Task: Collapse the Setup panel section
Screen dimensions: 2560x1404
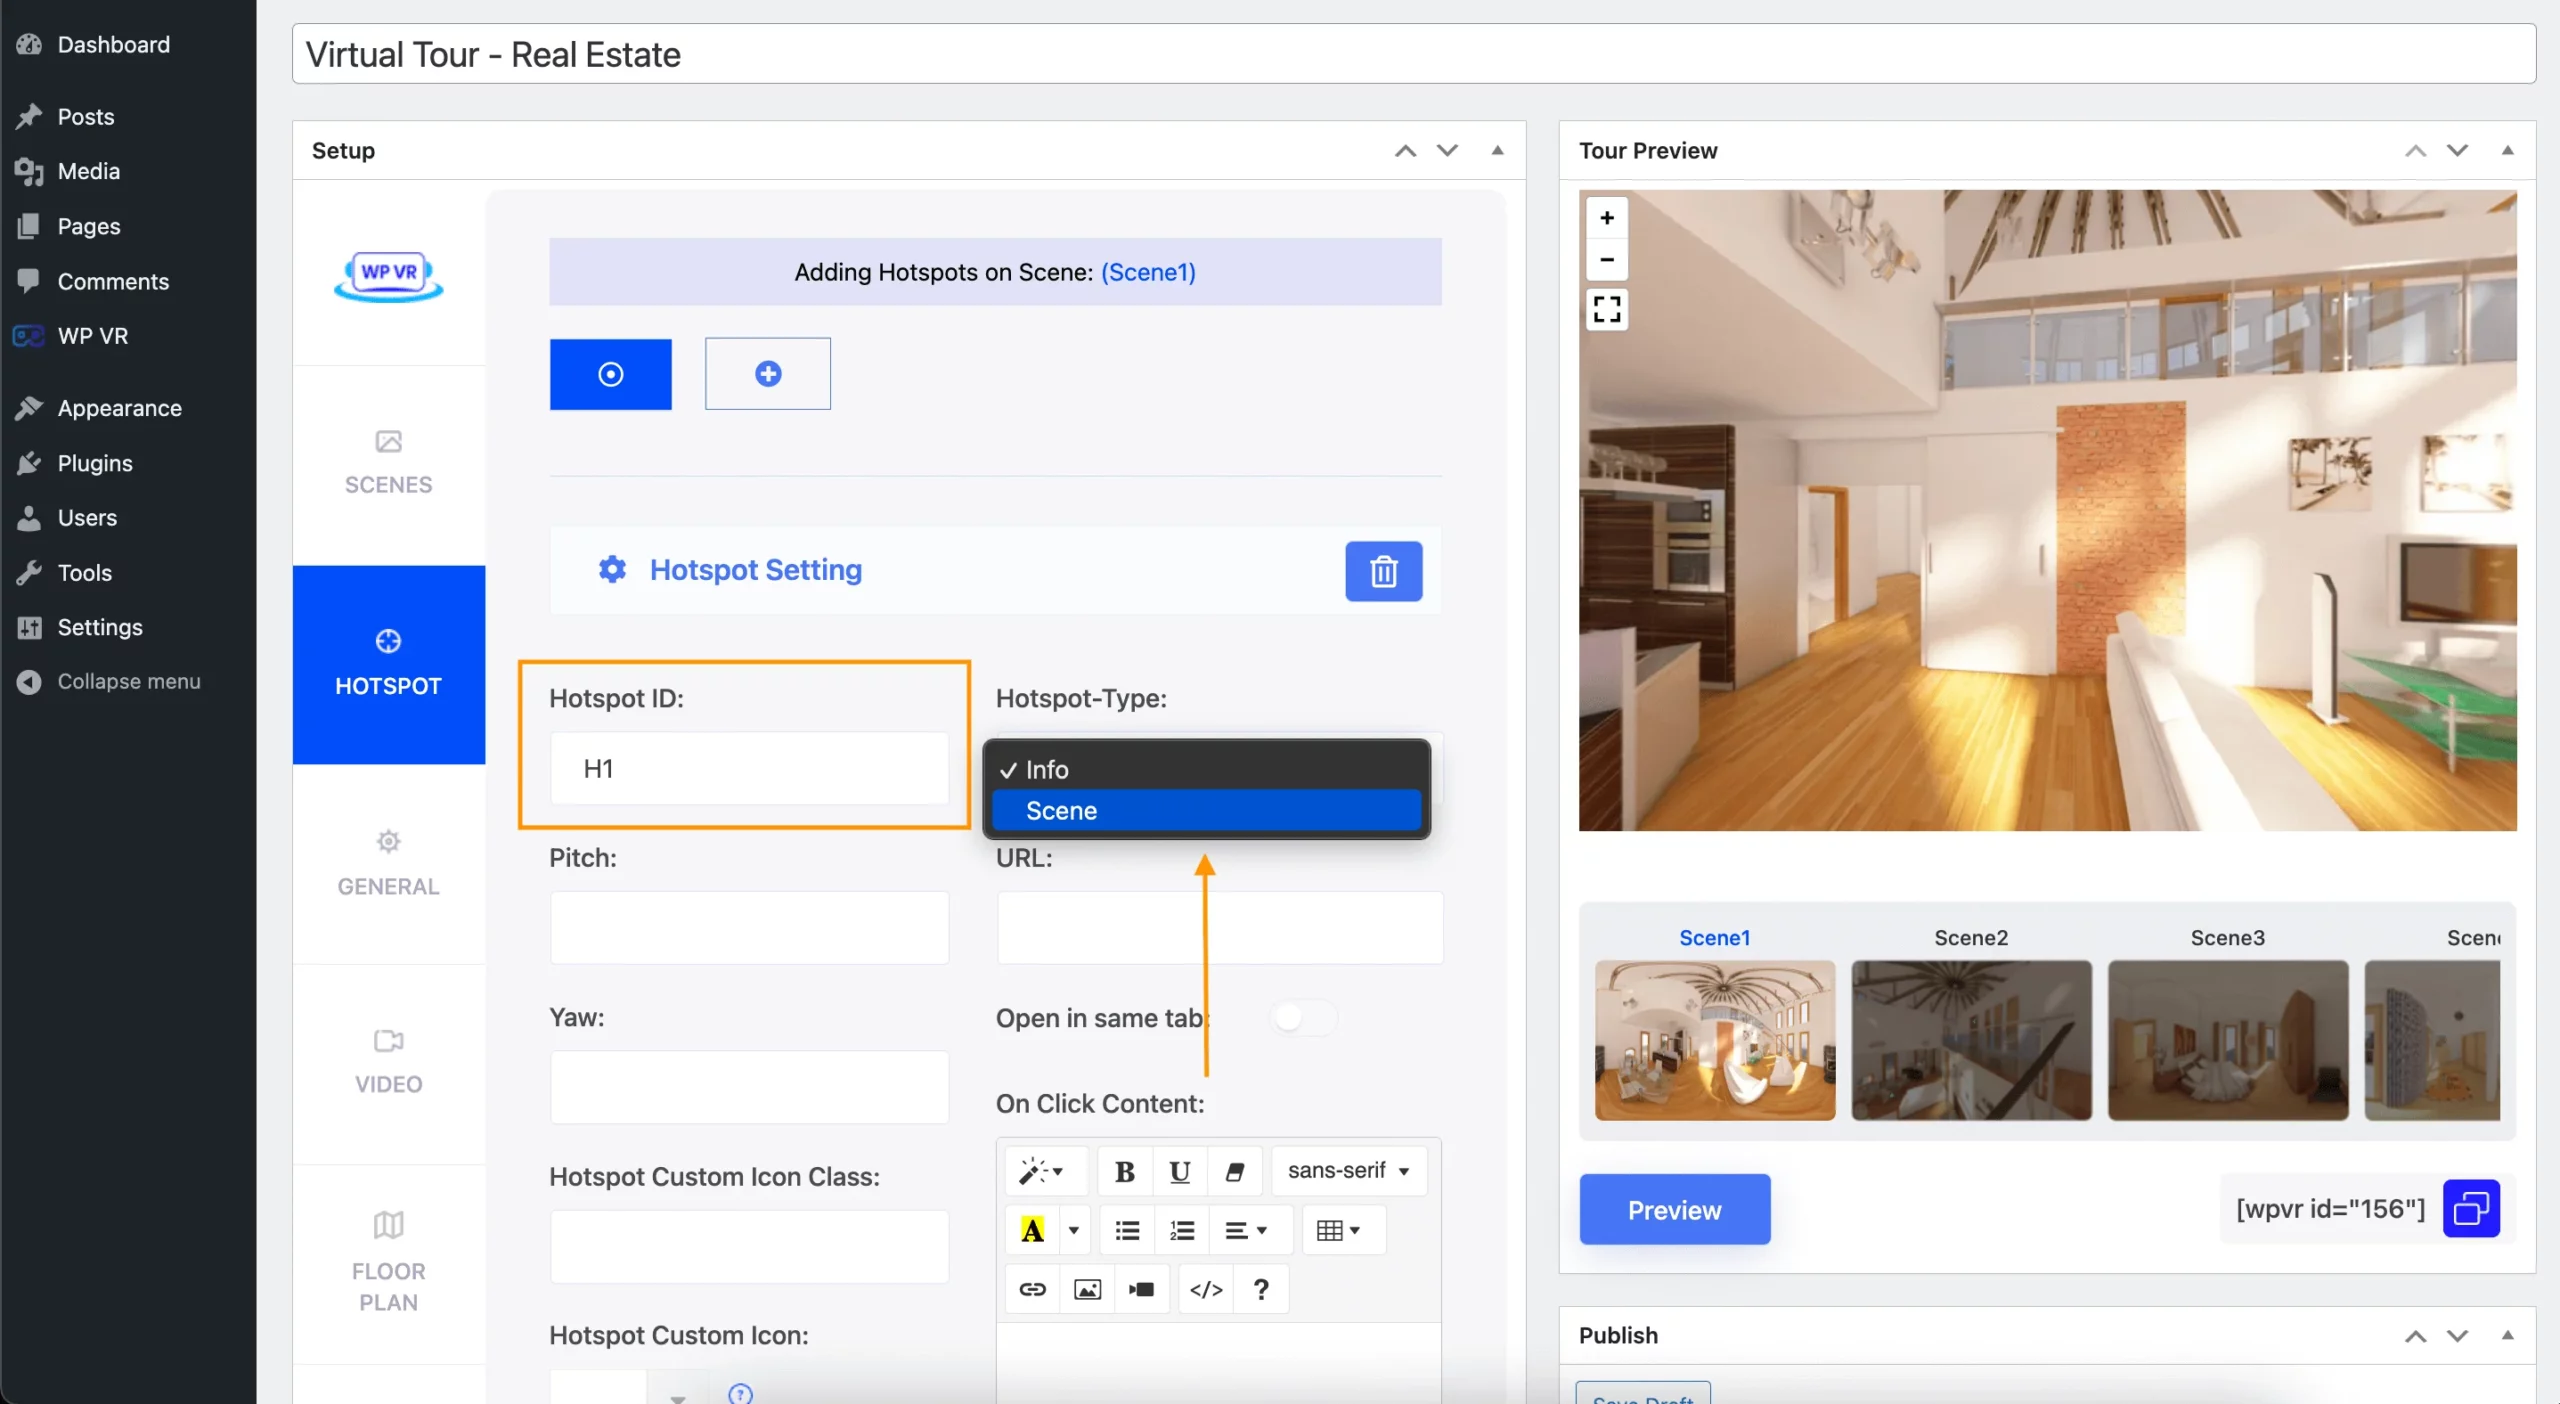Action: [1495, 149]
